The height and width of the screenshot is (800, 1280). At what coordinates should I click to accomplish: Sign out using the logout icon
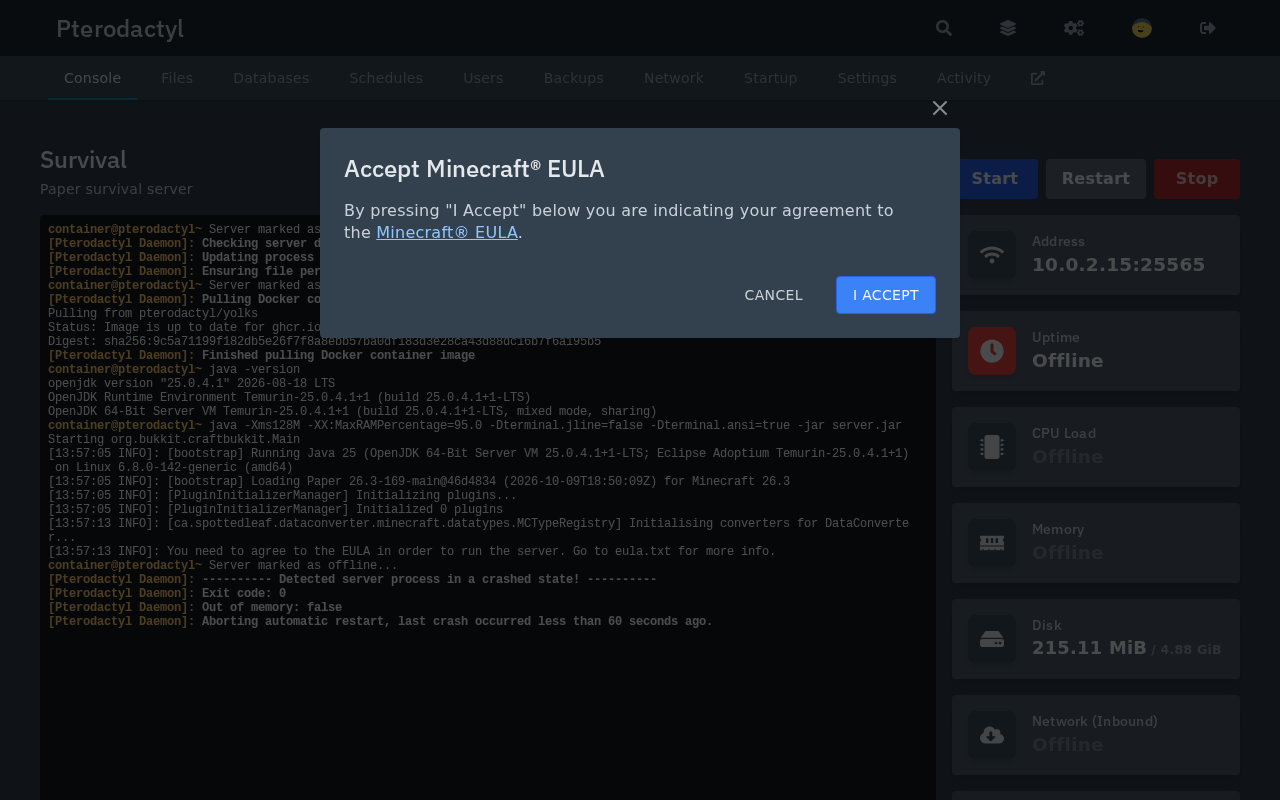click(x=1208, y=28)
